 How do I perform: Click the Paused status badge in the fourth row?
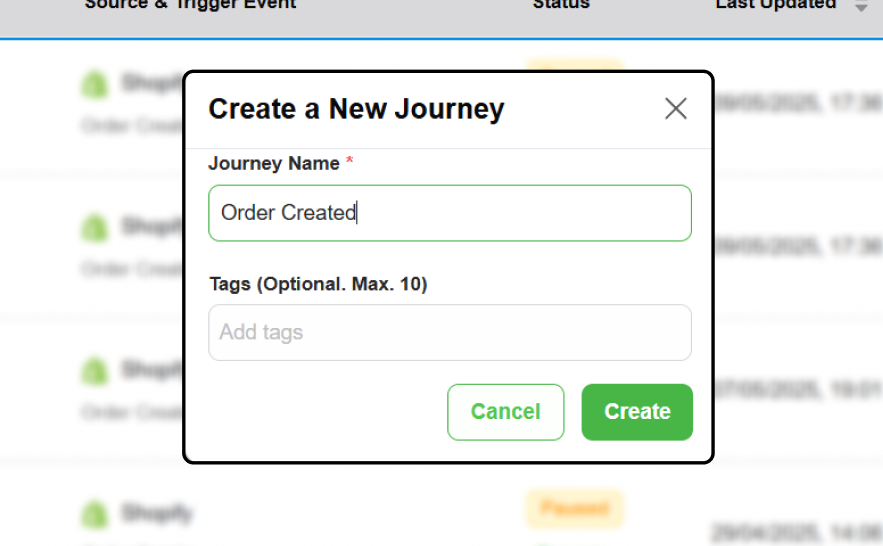point(574,508)
